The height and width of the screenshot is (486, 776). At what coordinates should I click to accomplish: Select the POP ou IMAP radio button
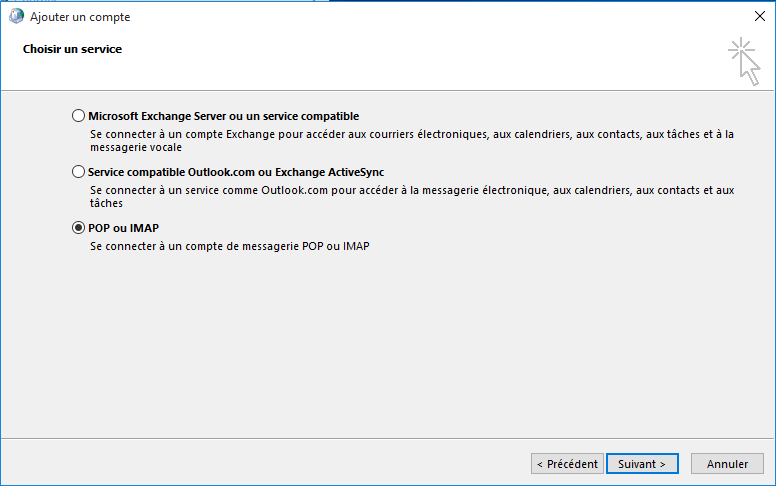pos(79,228)
